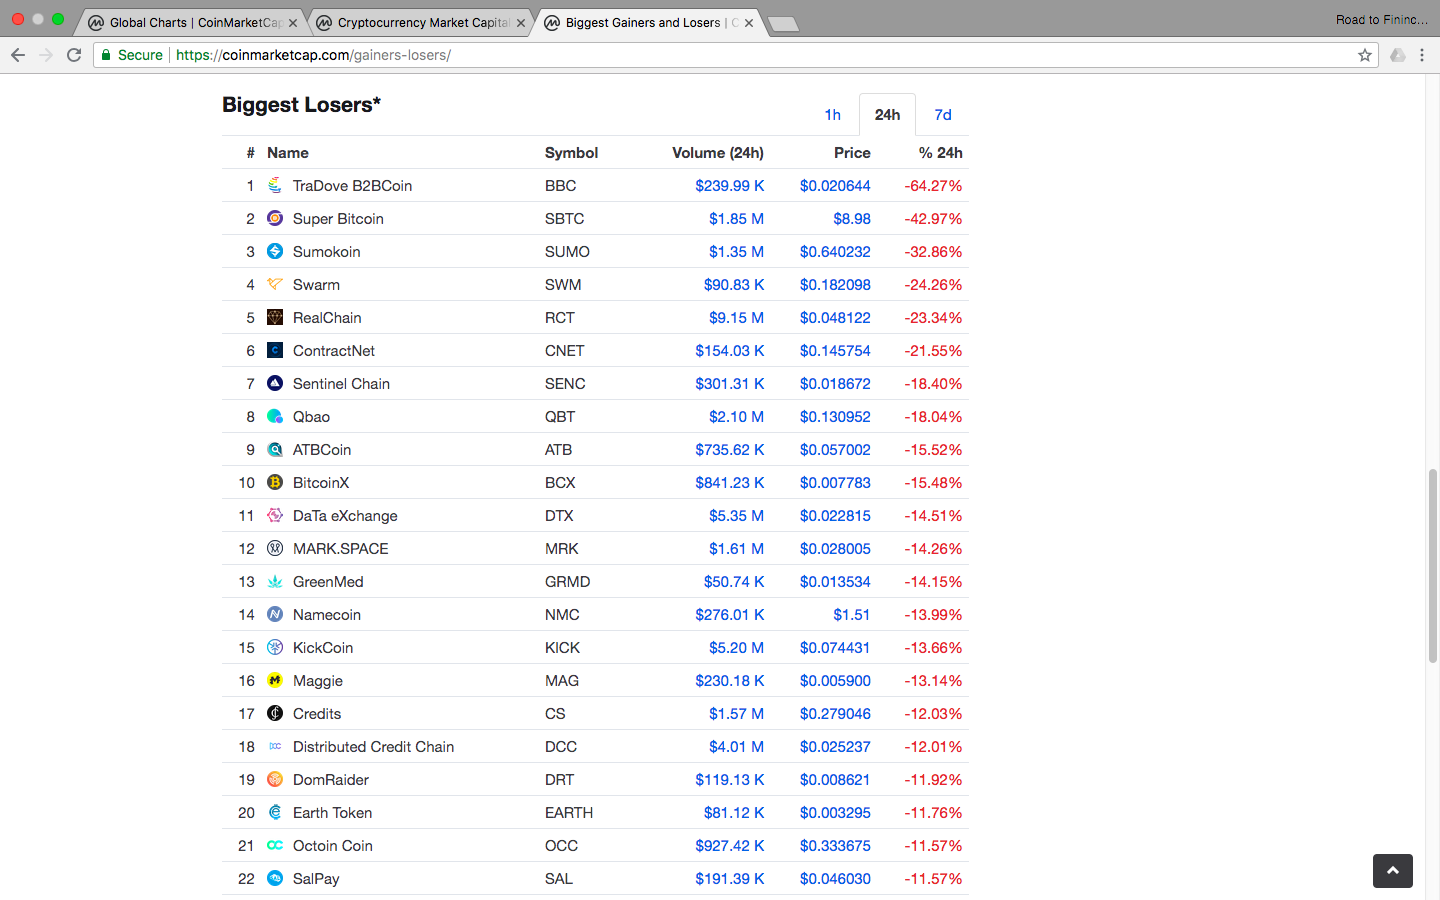Select the 24h losers tab
This screenshot has height=900, width=1440.
click(x=887, y=115)
